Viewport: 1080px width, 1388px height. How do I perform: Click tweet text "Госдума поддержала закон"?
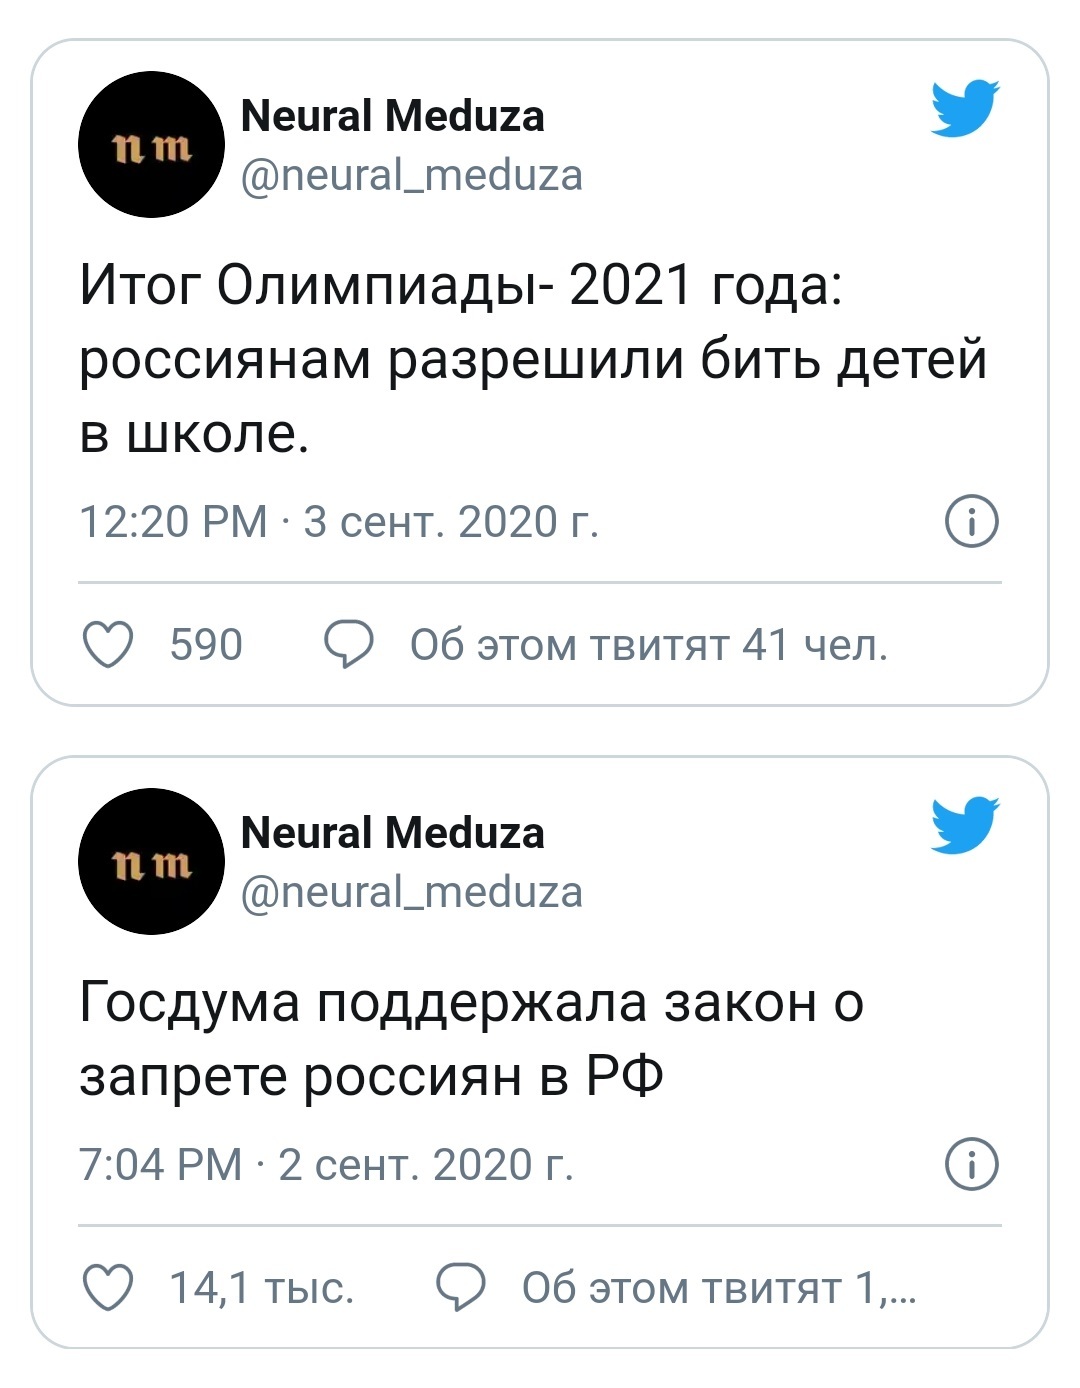(x=471, y=1040)
